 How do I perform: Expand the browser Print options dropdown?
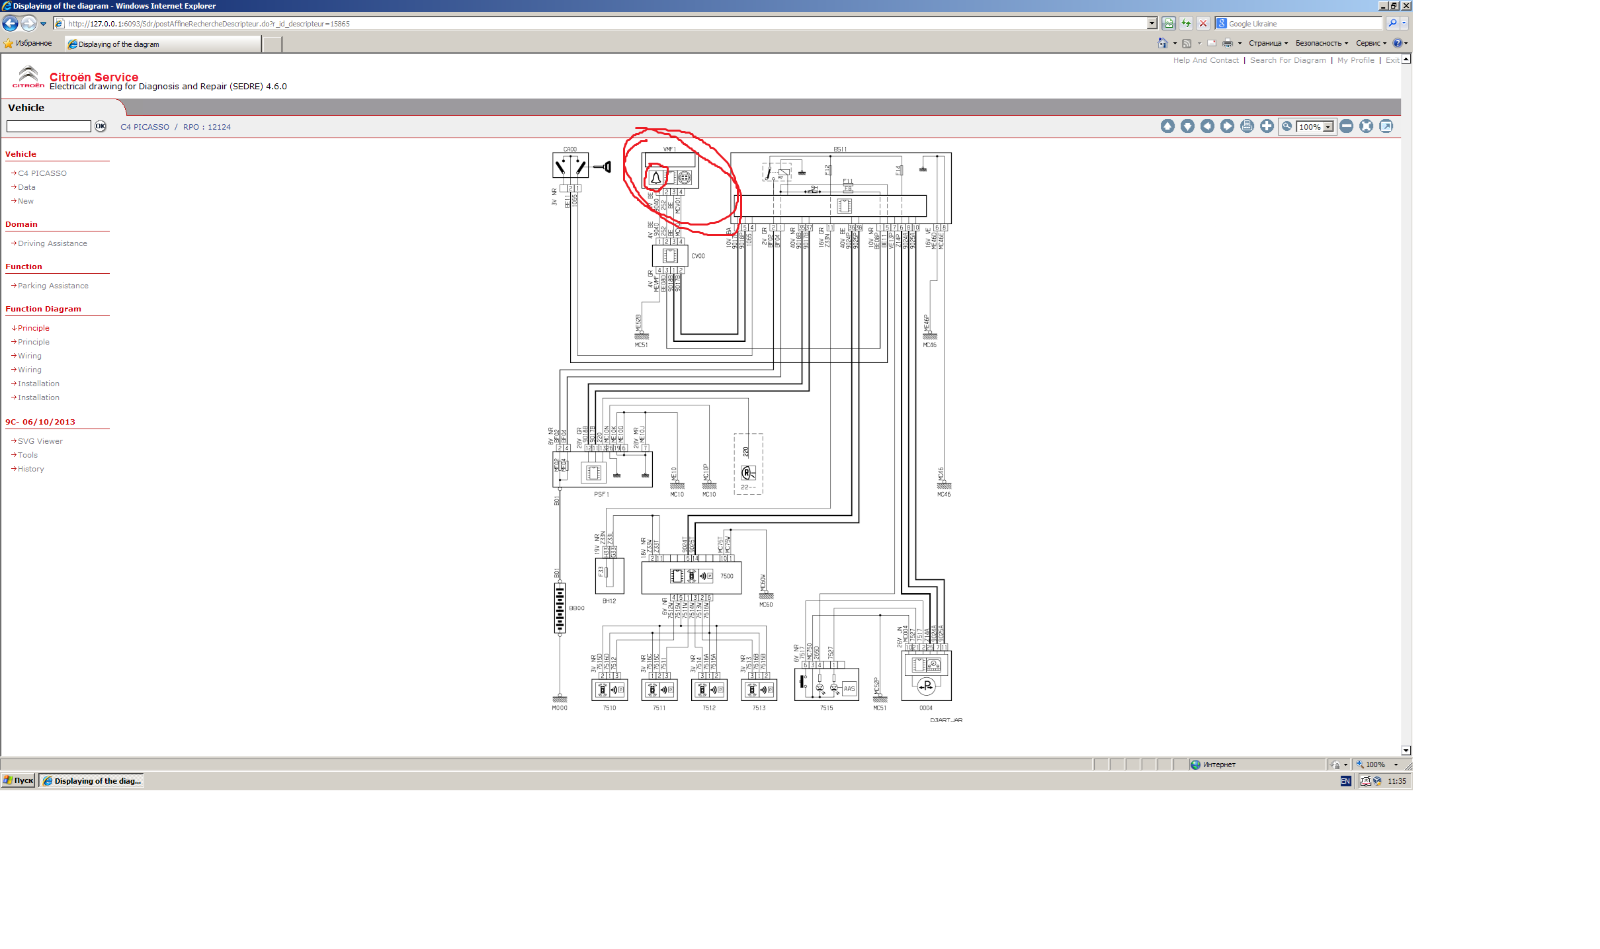click(1240, 43)
